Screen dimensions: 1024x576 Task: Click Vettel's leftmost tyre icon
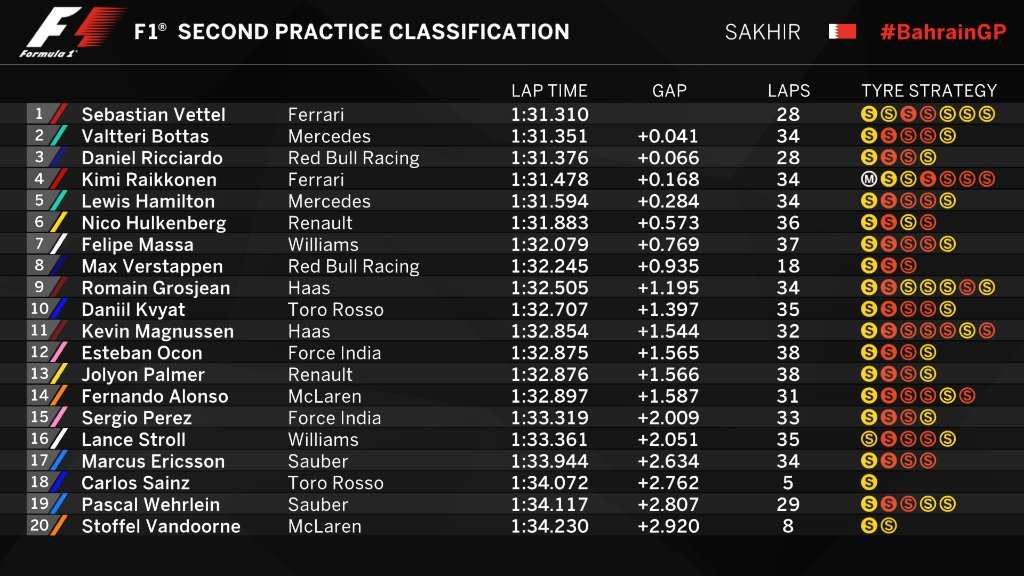click(x=869, y=115)
